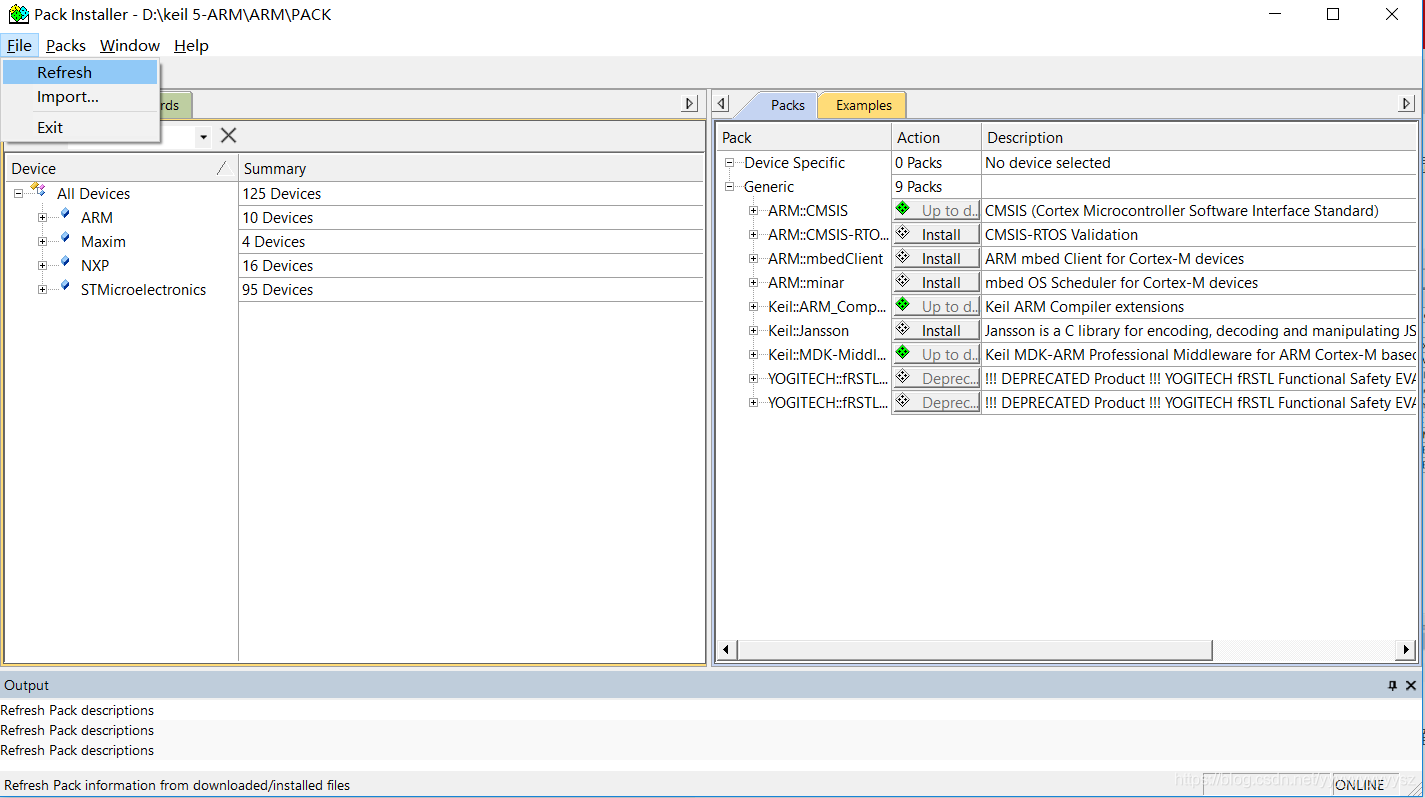Click the Action column header
This screenshot has height=798, width=1425.
tap(936, 137)
